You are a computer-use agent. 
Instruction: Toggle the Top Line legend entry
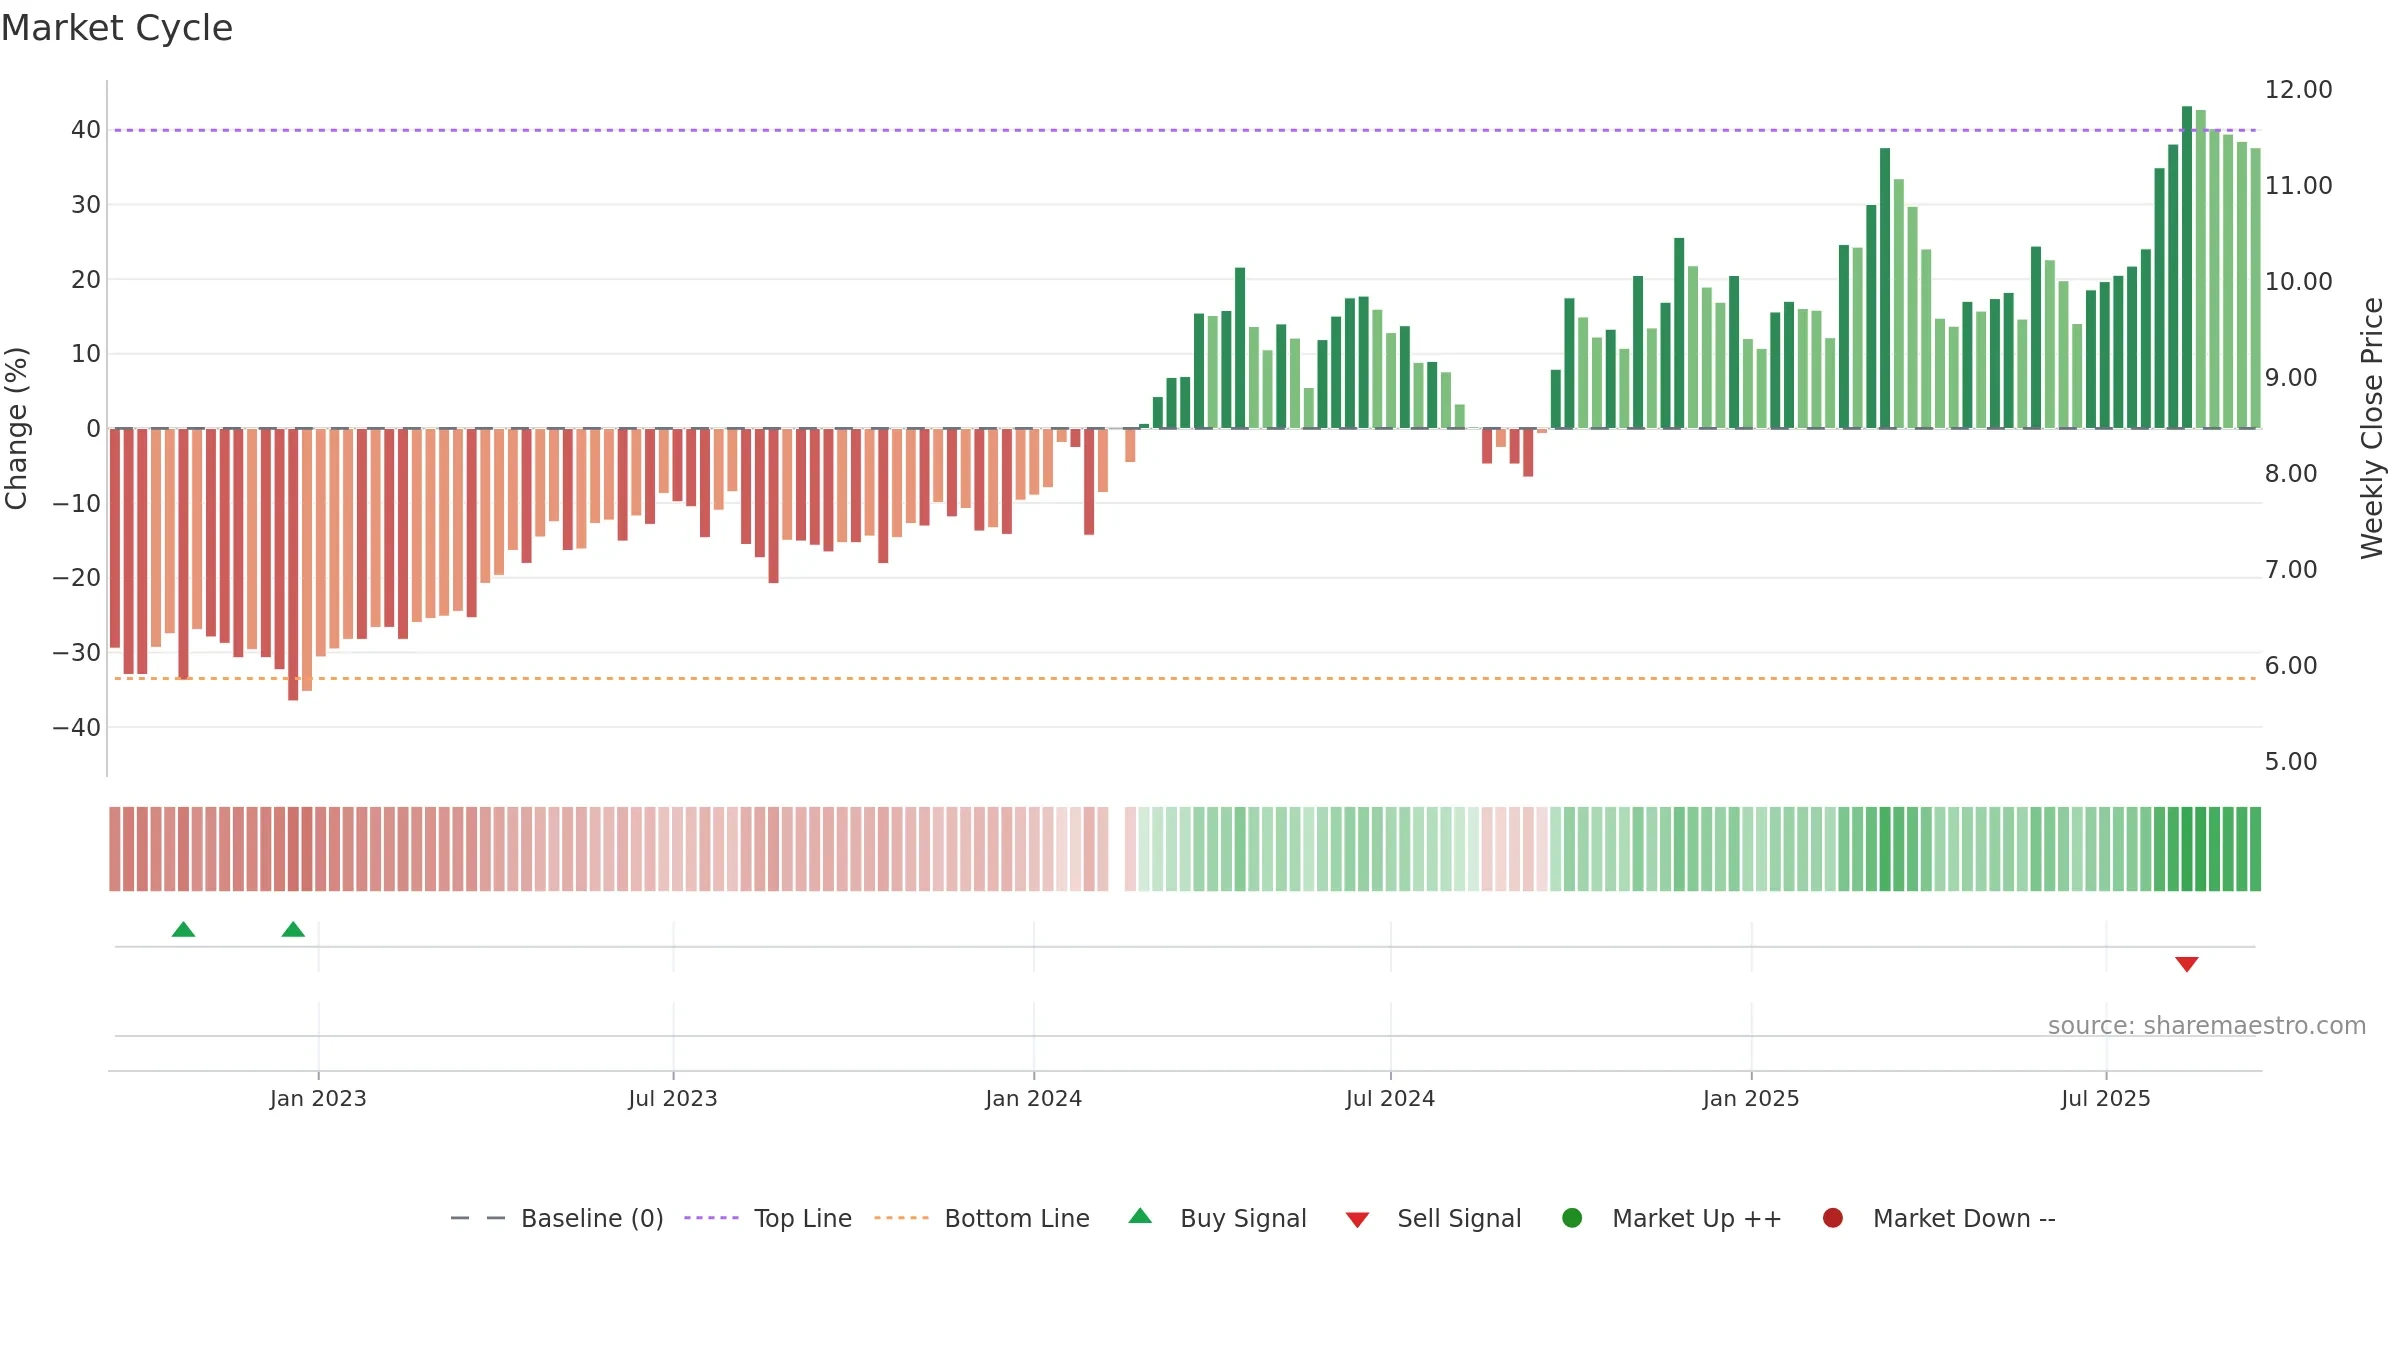pyautogui.click(x=768, y=1218)
